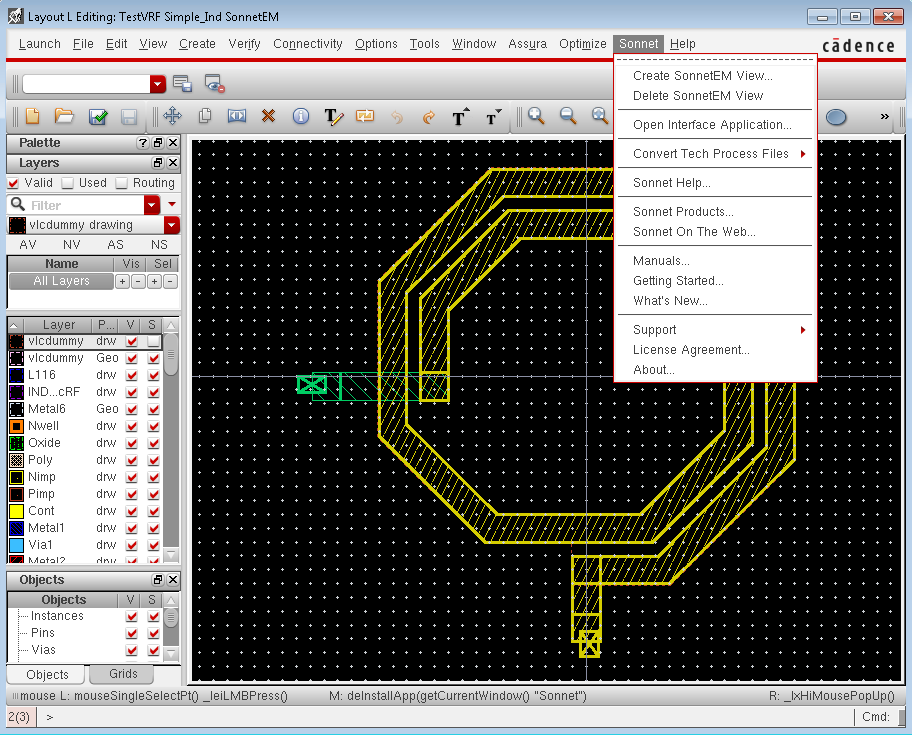
Task: Select the Stretch tool icon
Action: click(x=237, y=116)
